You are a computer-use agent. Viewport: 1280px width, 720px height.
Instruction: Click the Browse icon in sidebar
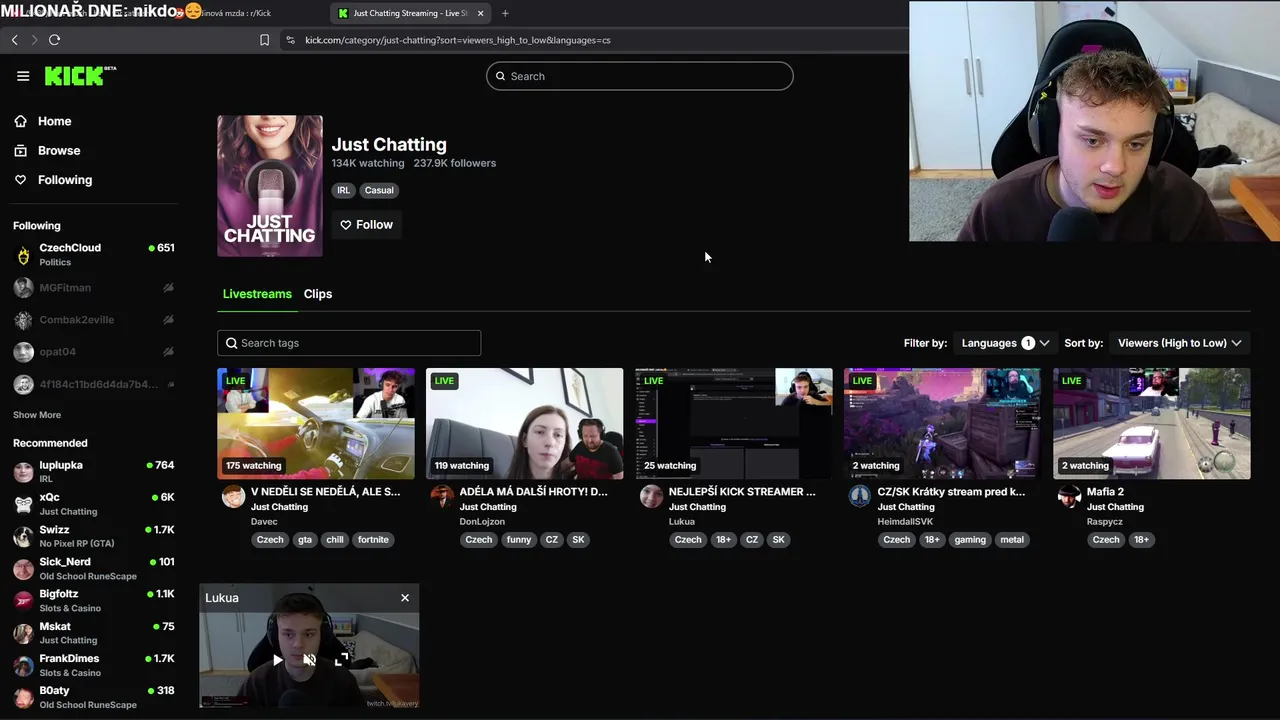[20, 150]
